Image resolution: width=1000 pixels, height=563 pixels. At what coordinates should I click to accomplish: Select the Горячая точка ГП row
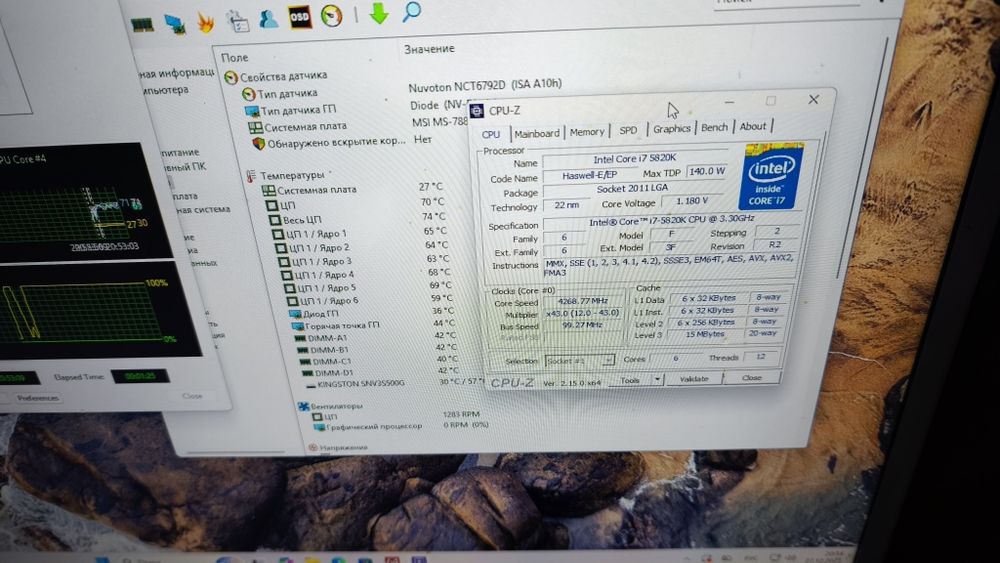[x=374, y=325]
